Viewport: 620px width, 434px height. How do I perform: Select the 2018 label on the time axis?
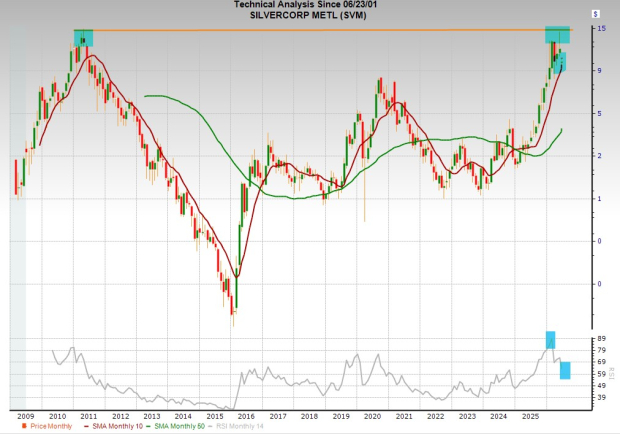[309, 416]
